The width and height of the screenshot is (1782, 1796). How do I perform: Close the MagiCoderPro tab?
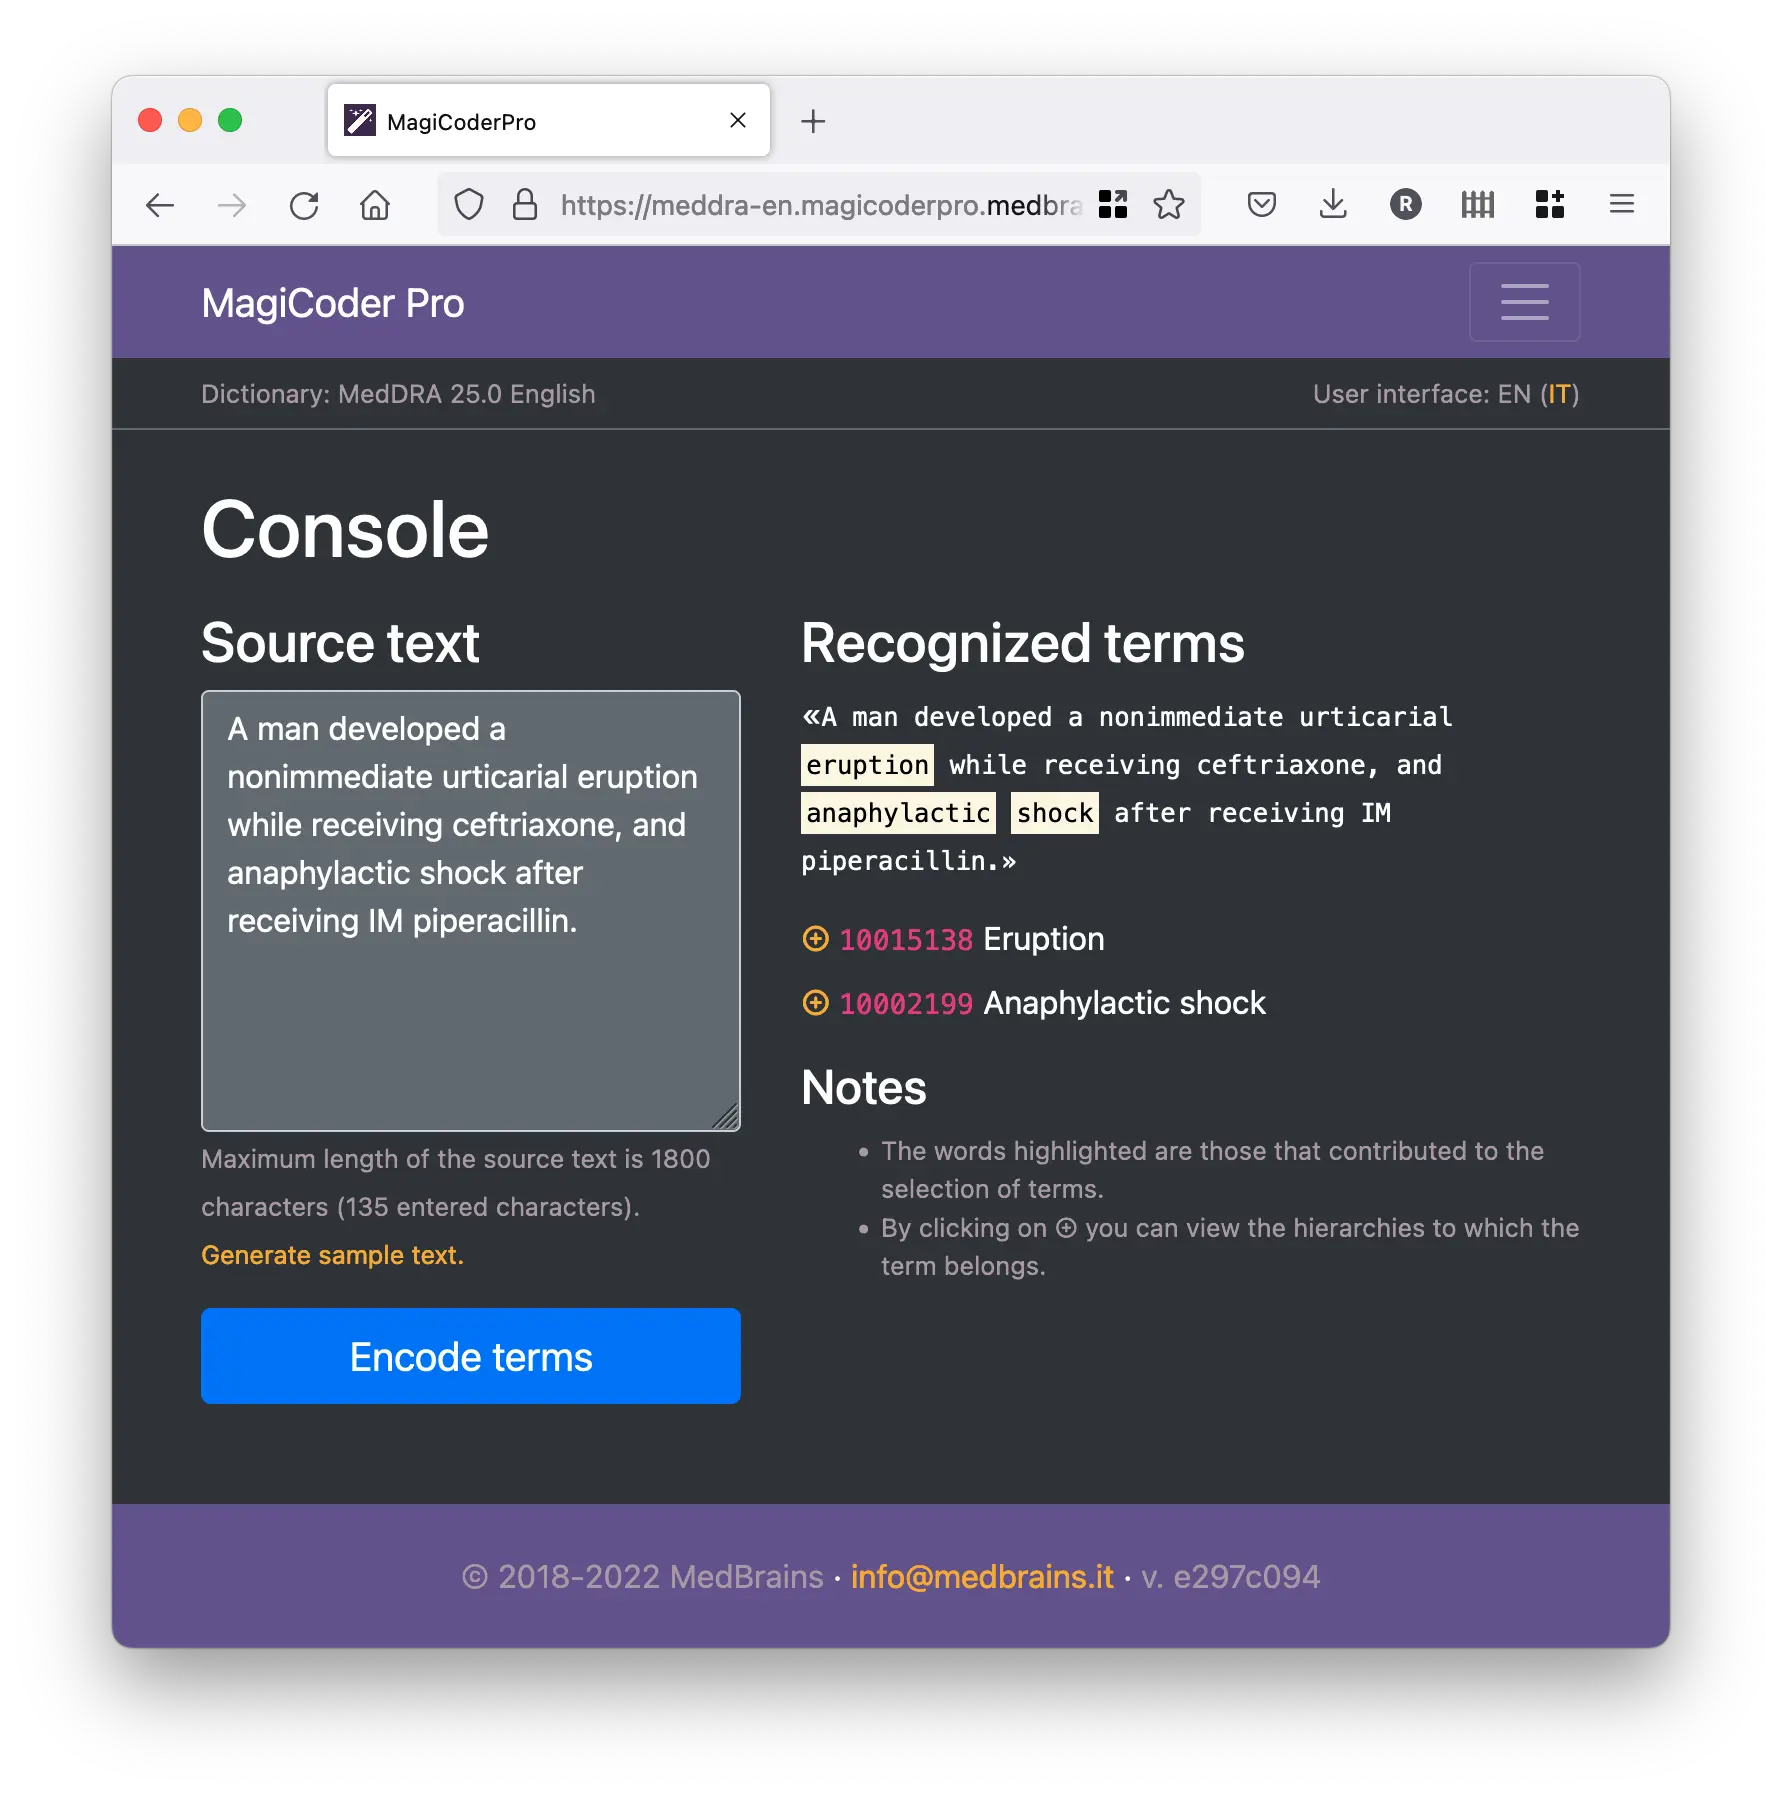click(738, 120)
